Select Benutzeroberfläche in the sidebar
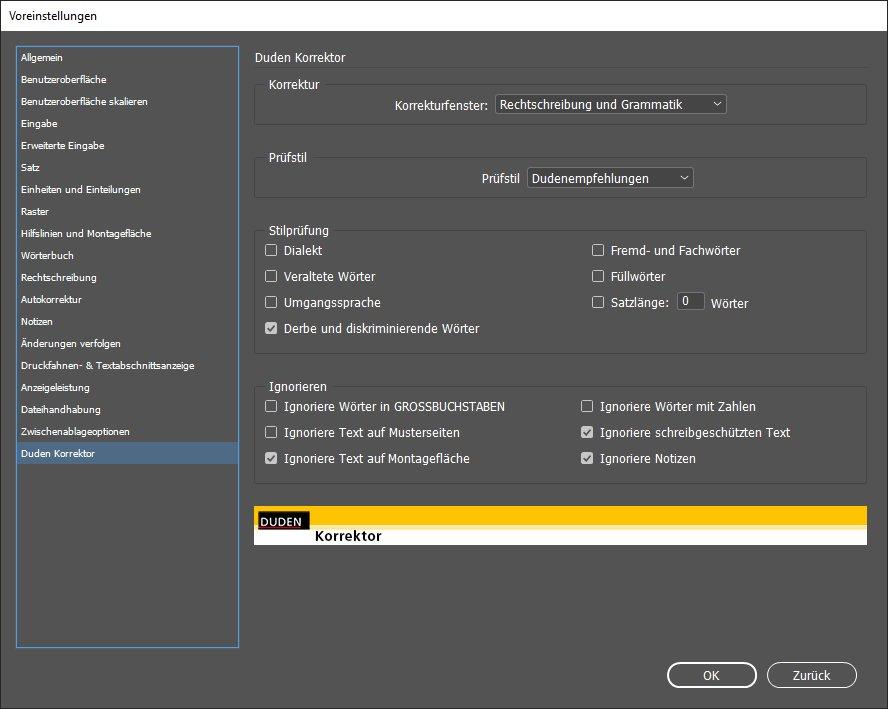Image resolution: width=888 pixels, height=709 pixels. coord(127,80)
